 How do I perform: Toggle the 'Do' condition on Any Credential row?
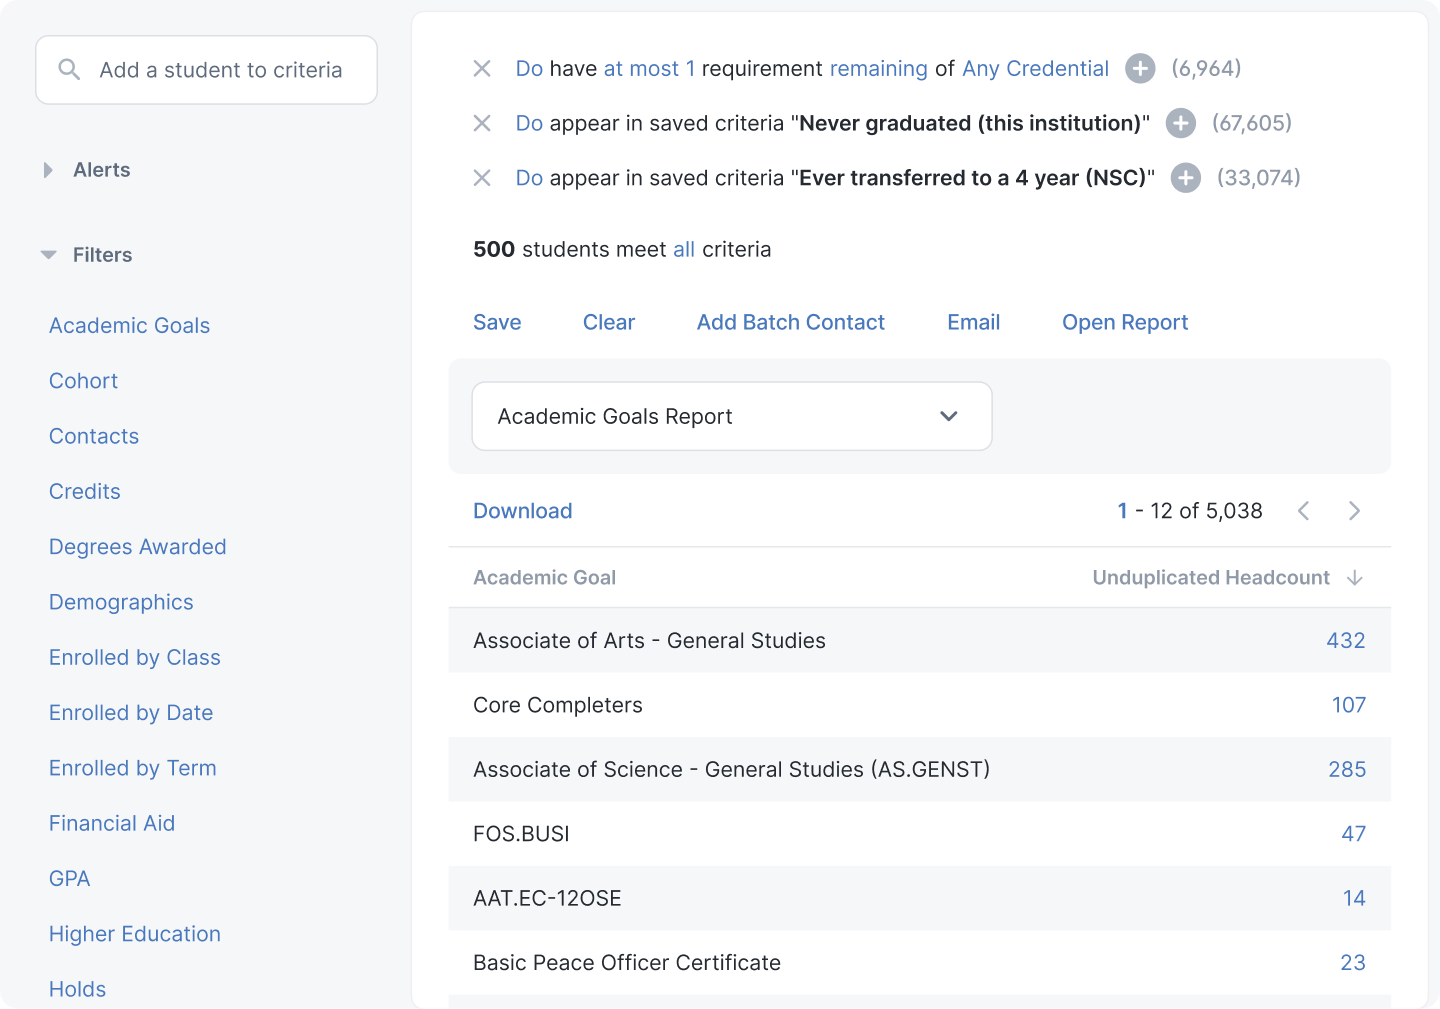pyautogui.click(x=529, y=69)
